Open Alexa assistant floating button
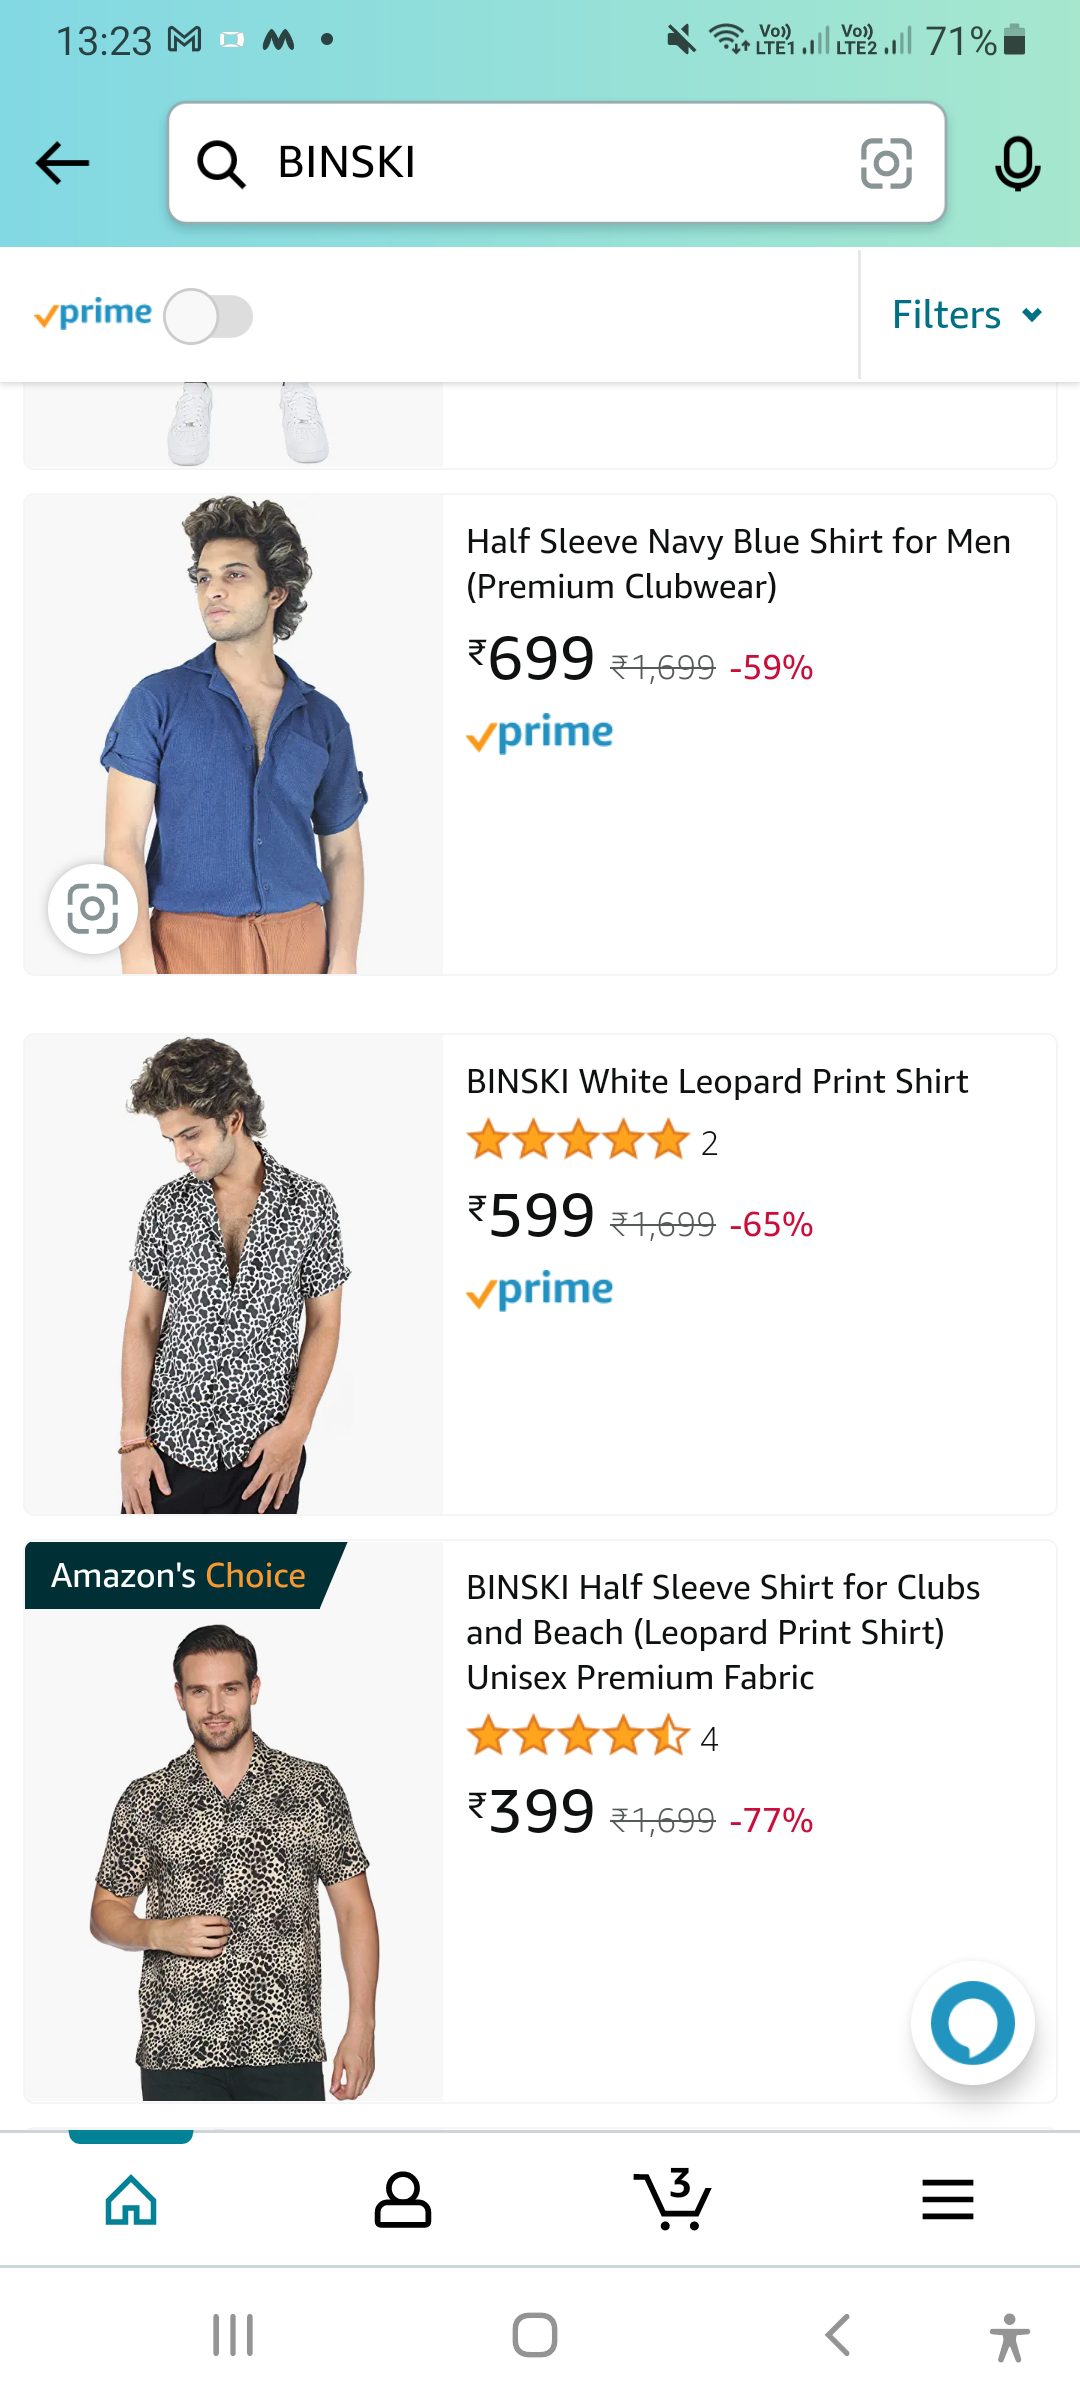The width and height of the screenshot is (1080, 2400). pyautogui.click(x=972, y=2022)
